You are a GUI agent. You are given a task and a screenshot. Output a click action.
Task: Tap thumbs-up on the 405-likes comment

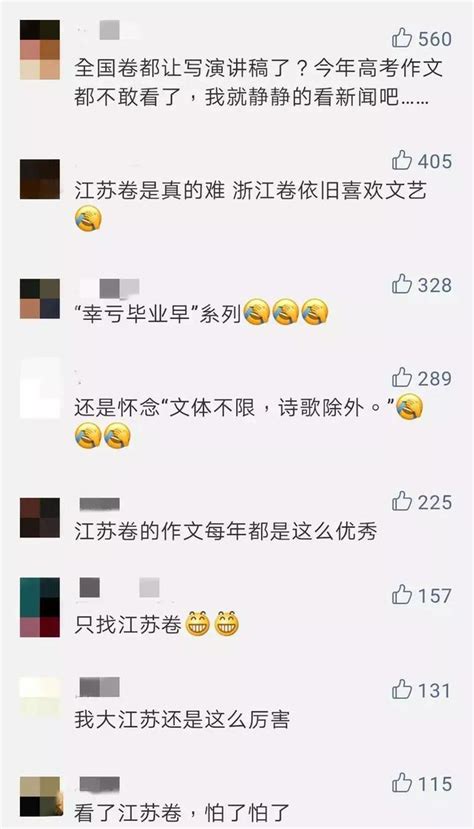pos(402,160)
